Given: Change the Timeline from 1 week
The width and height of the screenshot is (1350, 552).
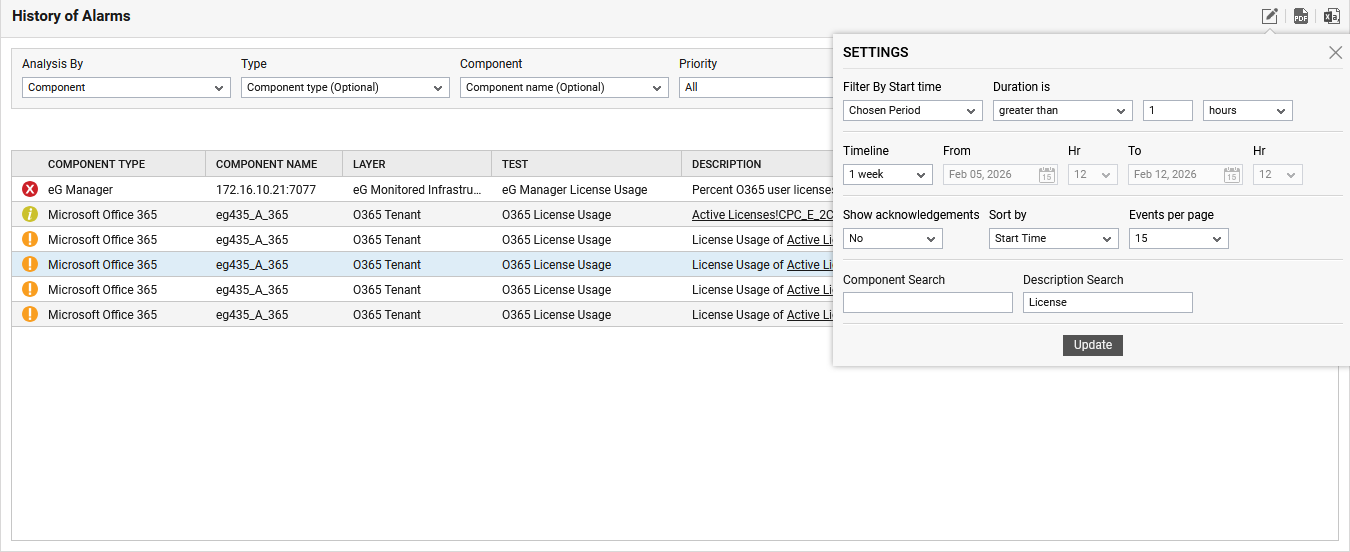Looking at the screenshot, I should tap(887, 174).
